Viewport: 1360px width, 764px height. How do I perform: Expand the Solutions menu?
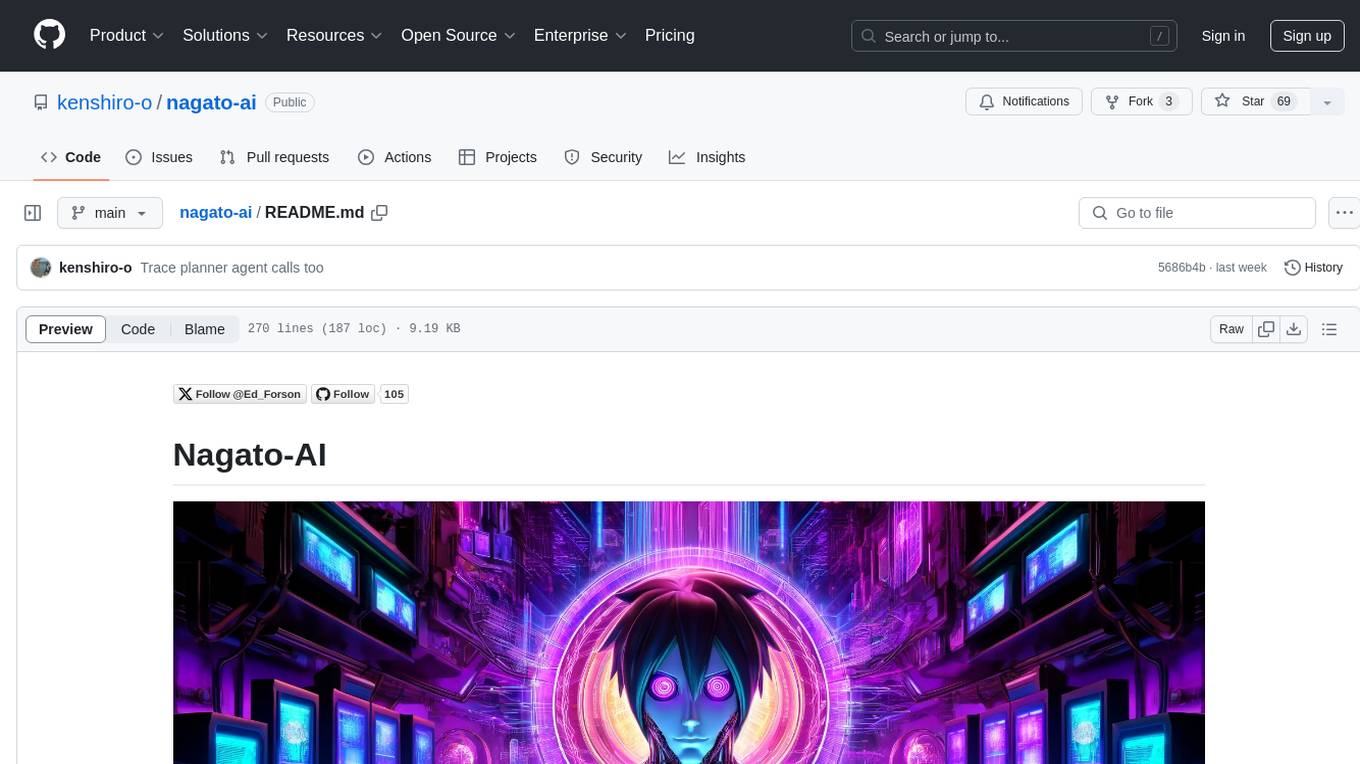click(225, 35)
